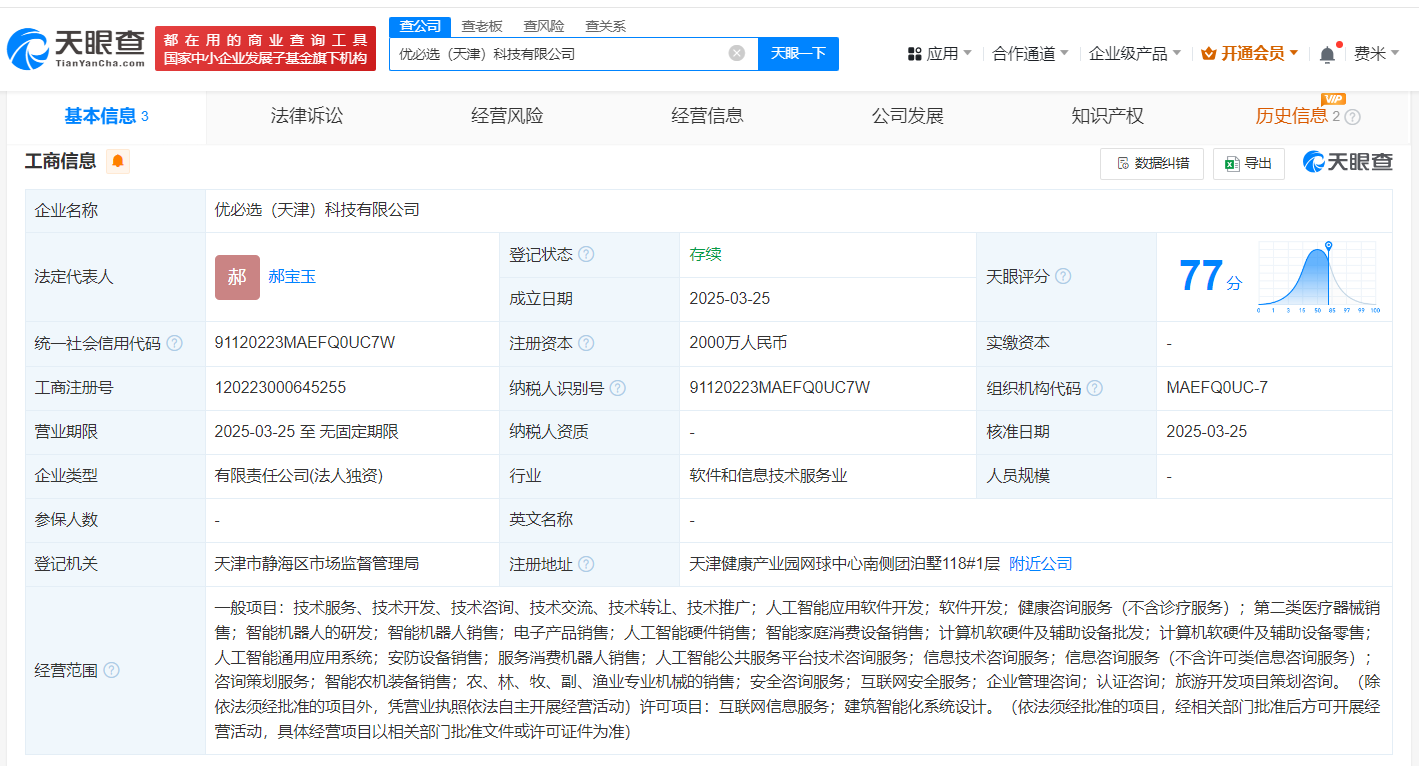Click help icon beside 天眼评分
Viewport: 1419px width, 766px height.
tap(1063, 276)
